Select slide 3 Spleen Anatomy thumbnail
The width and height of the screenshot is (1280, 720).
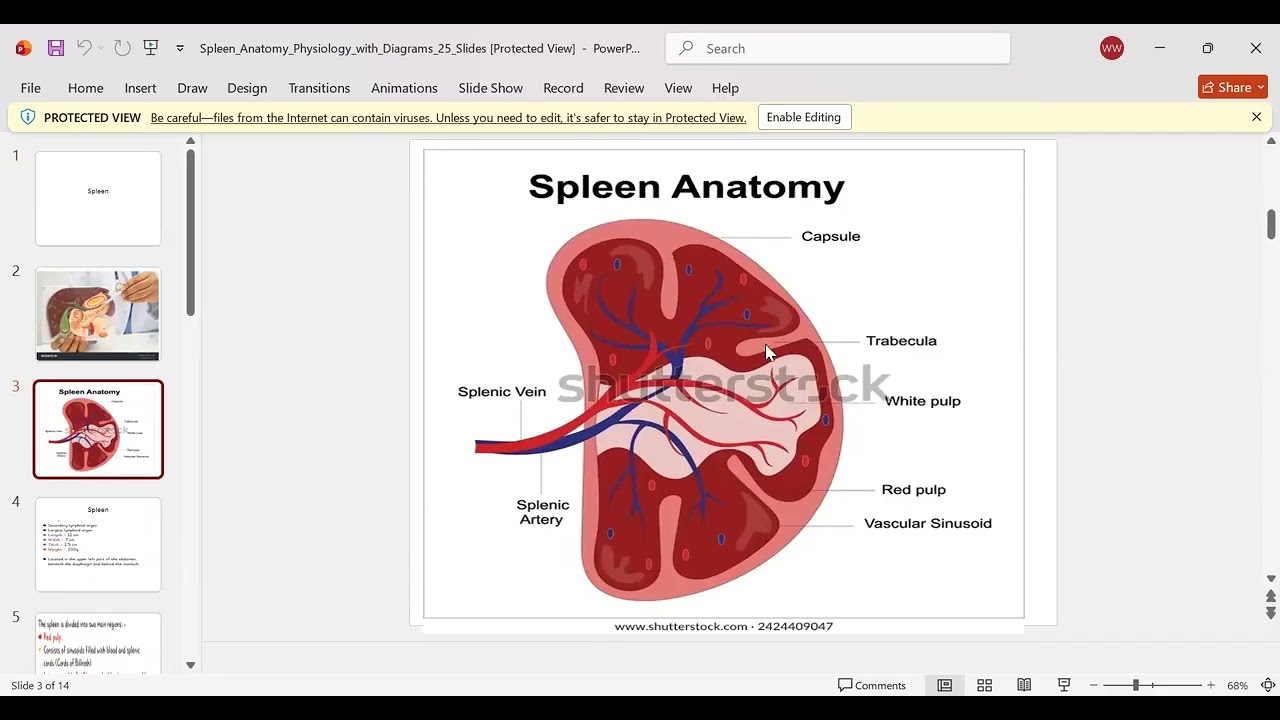click(x=98, y=429)
